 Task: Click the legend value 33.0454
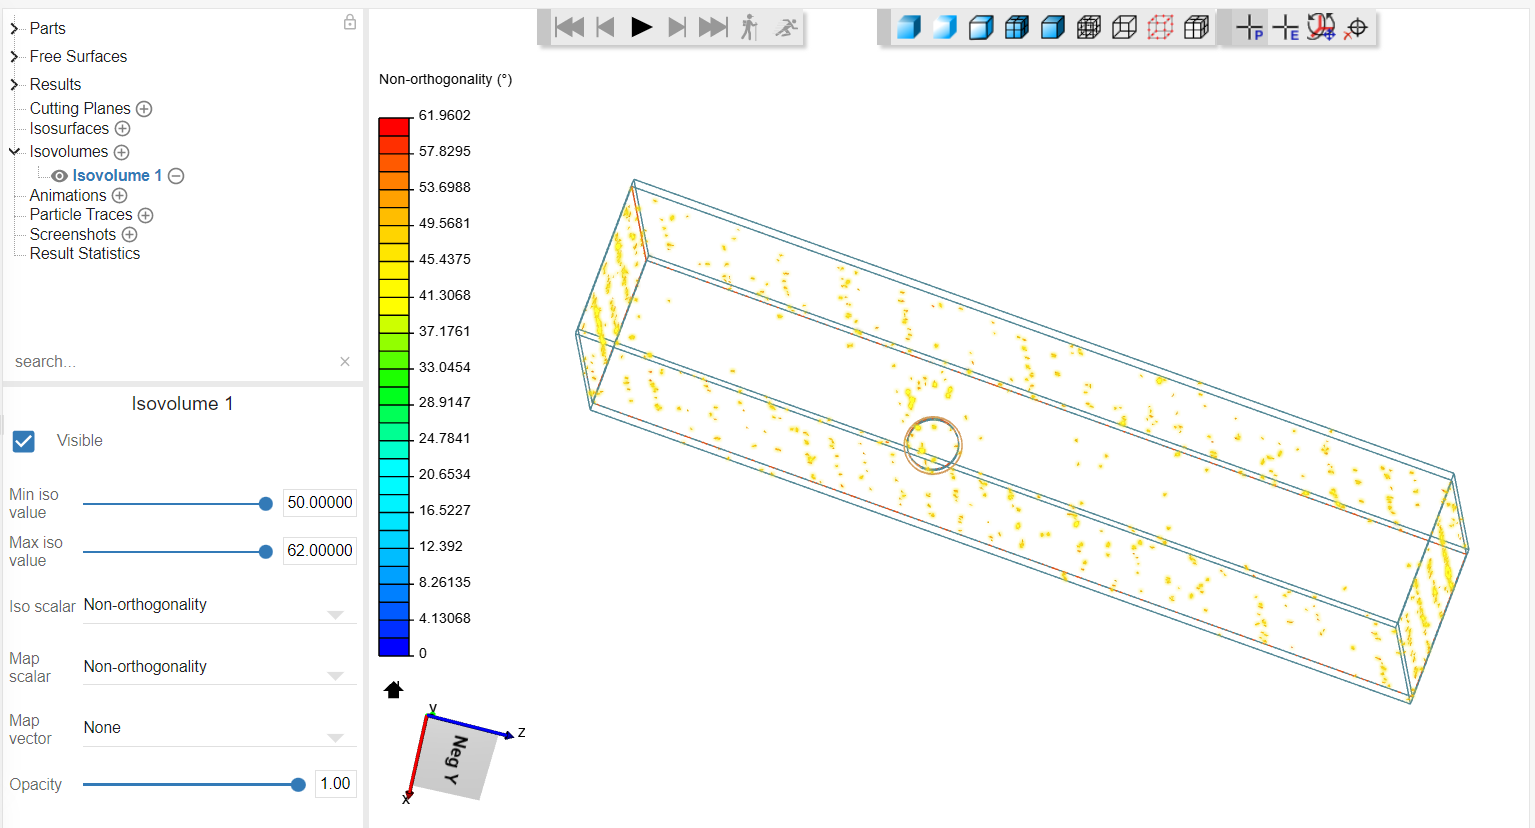(x=445, y=367)
